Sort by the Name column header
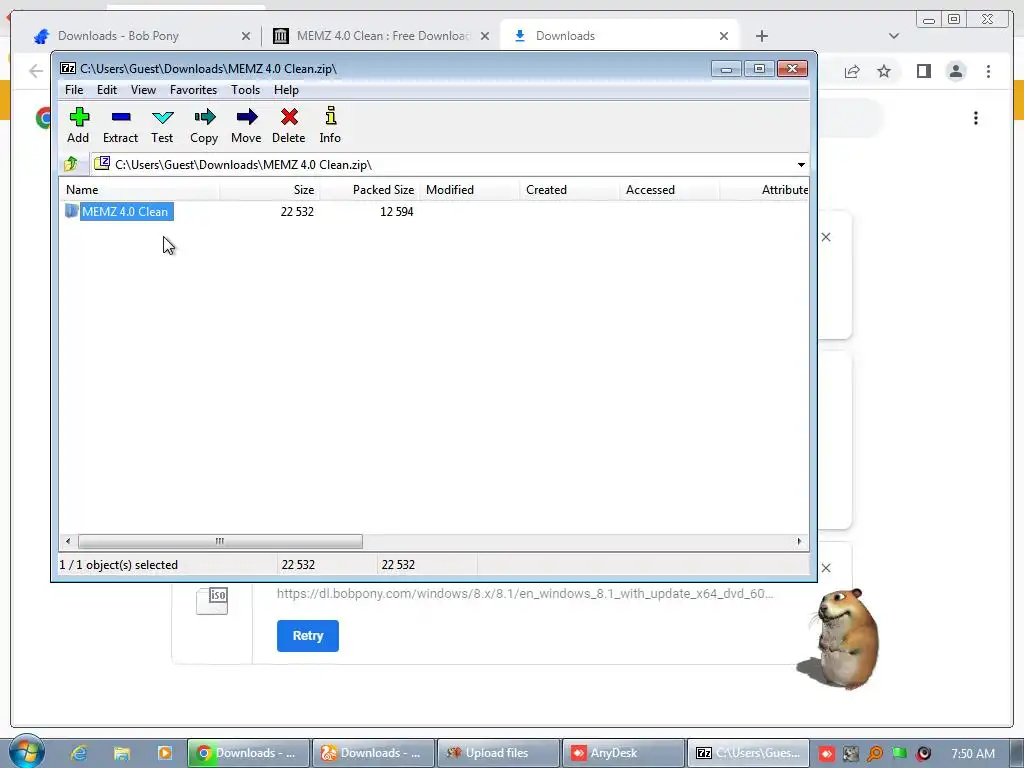 point(140,190)
